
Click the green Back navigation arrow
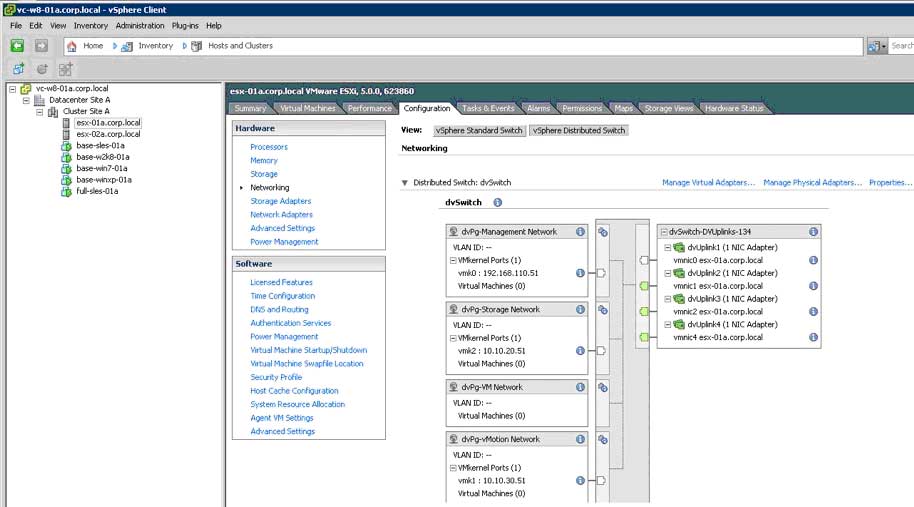point(17,45)
